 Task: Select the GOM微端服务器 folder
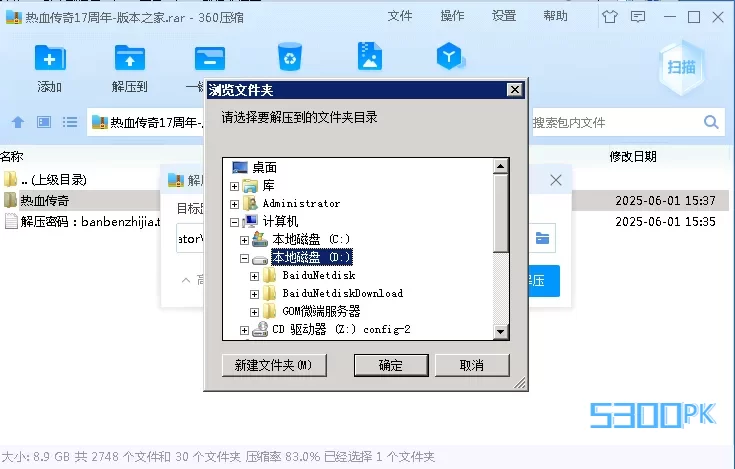[x=321, y=311]
